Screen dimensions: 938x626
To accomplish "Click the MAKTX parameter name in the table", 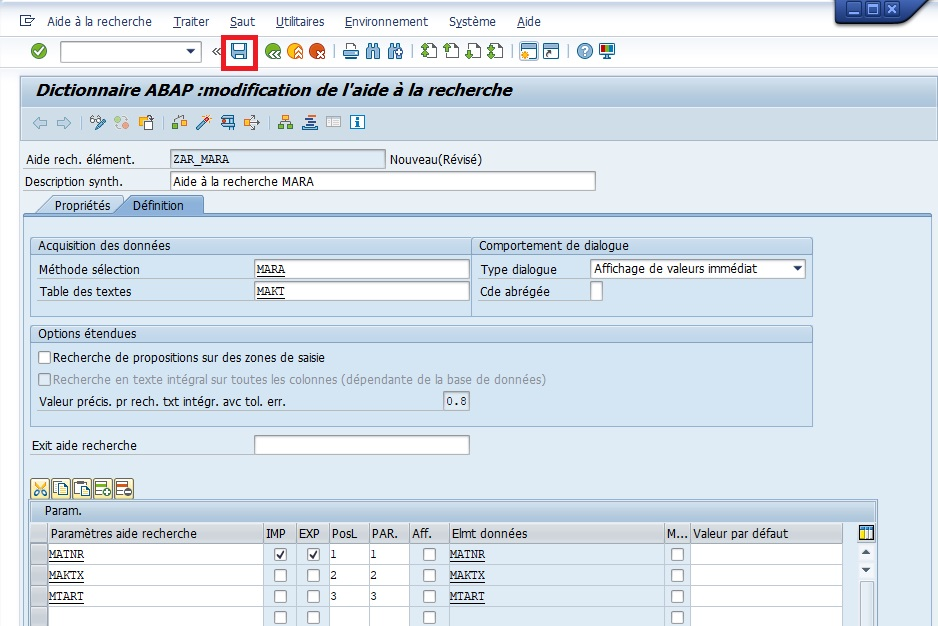I will click(67, 576).
